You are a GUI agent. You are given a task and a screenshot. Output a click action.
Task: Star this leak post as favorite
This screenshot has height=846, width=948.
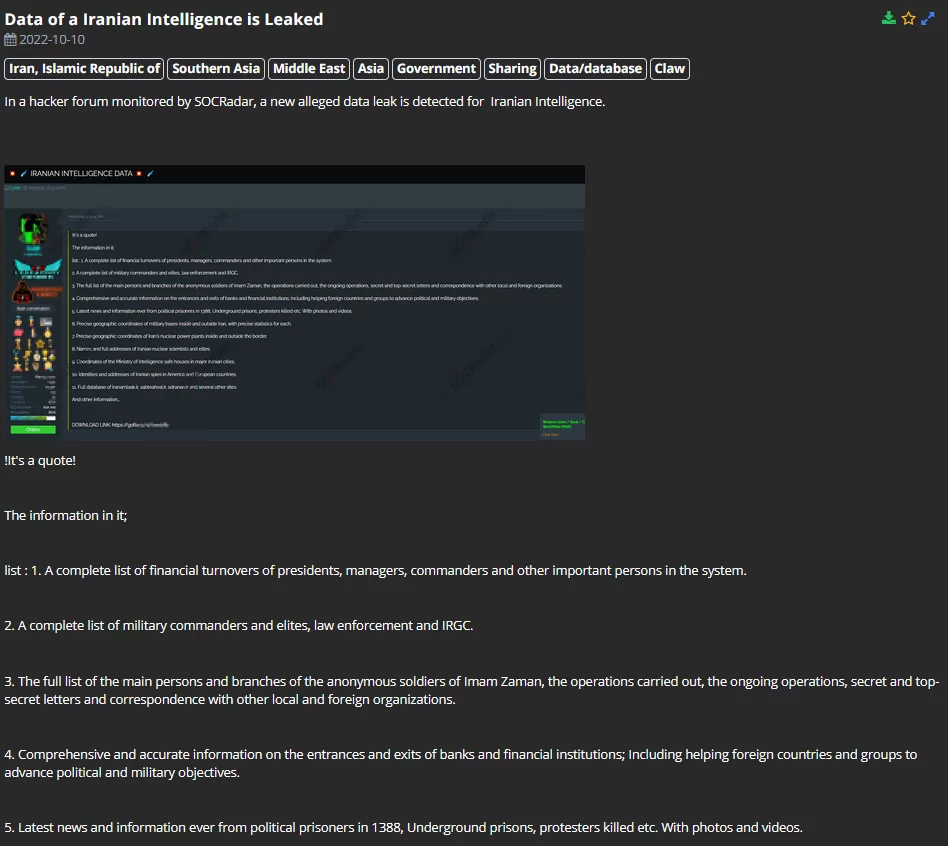(x=908, y=19)
